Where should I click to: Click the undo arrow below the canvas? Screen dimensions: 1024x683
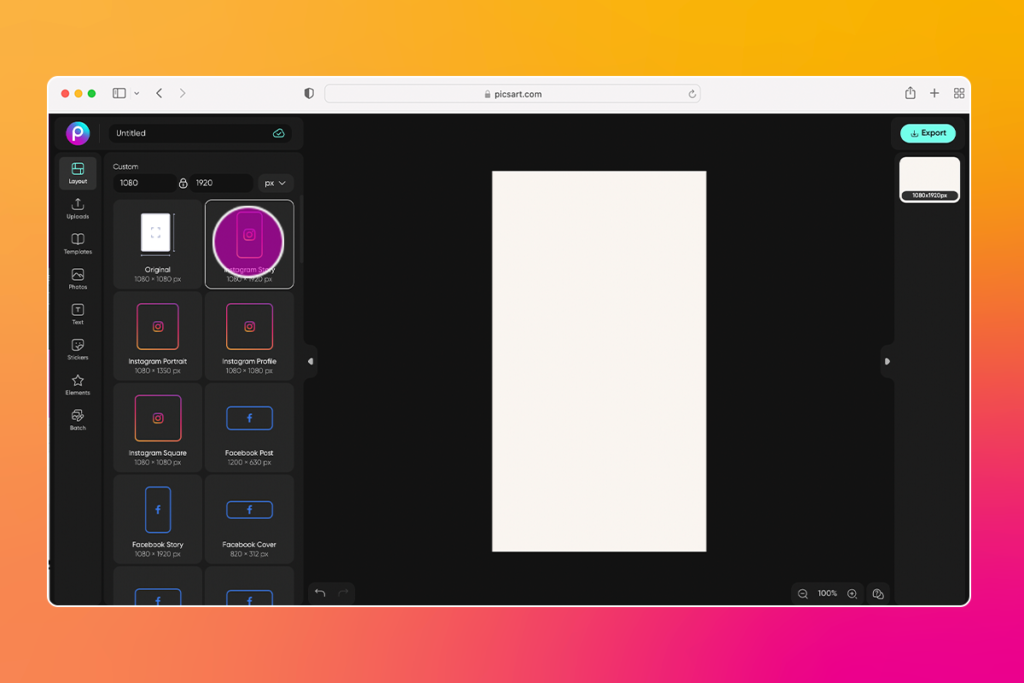click(x=319, y=593)
